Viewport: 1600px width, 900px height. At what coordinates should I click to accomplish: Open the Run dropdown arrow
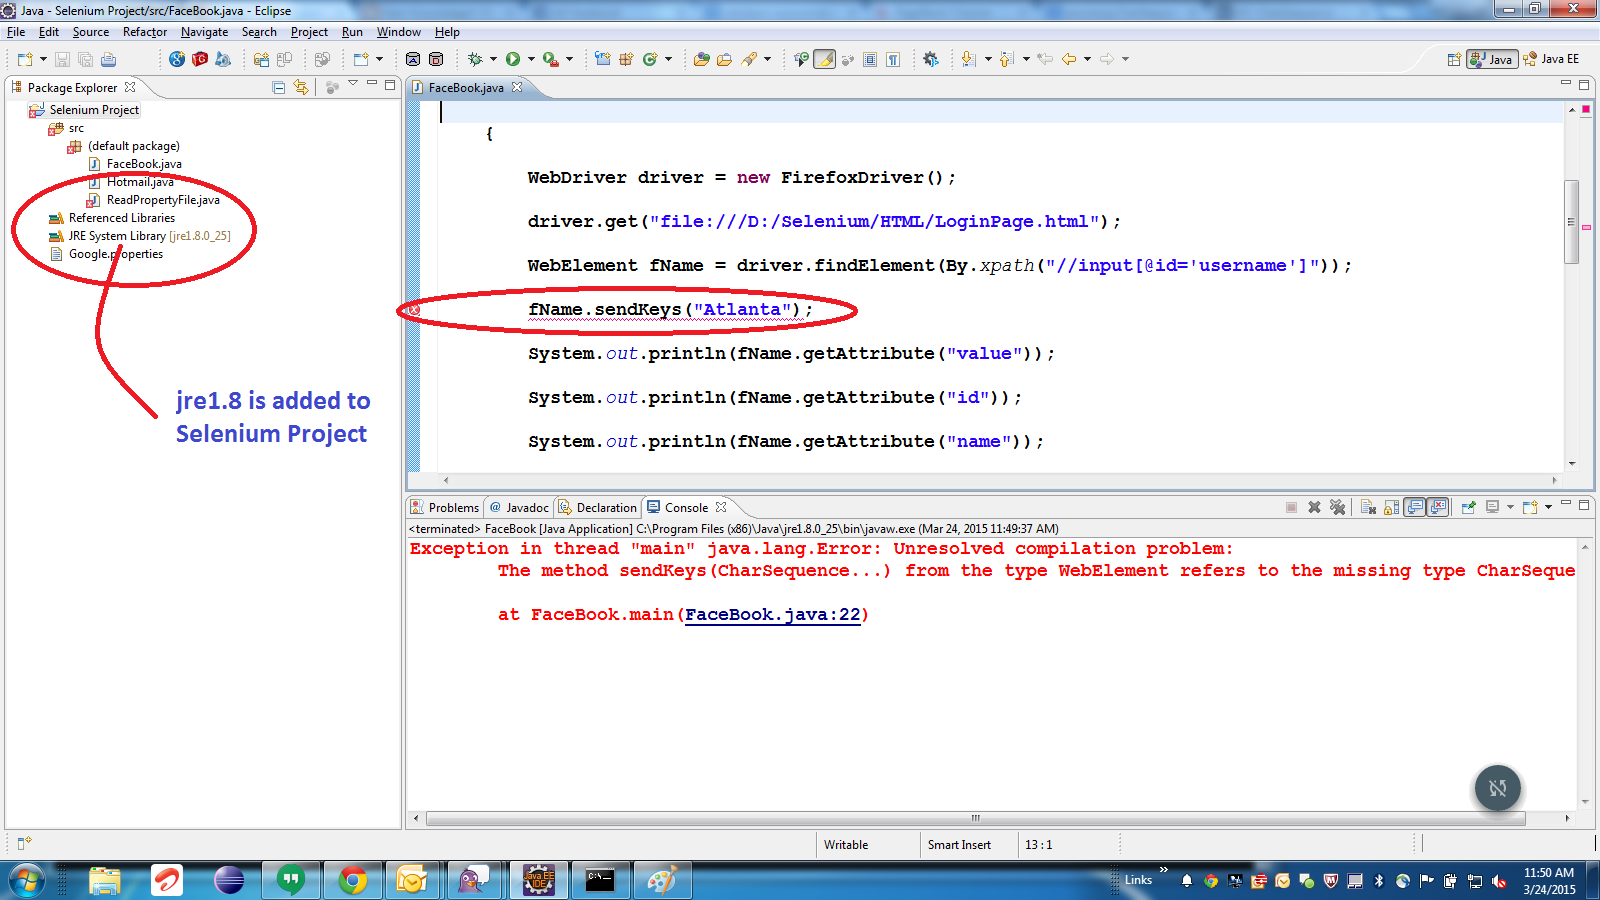[x=531, y=59]
